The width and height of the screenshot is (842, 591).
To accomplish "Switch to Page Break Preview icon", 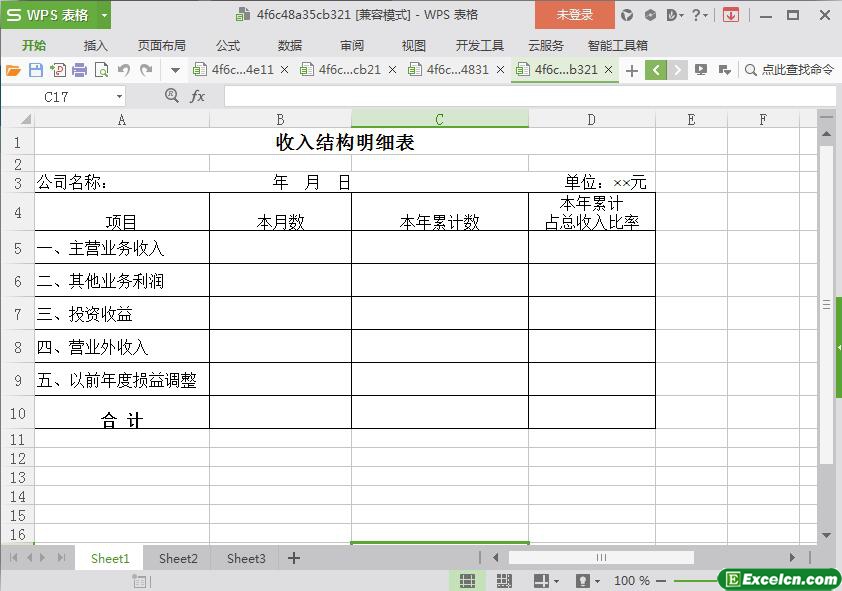I will coord(504,581).
